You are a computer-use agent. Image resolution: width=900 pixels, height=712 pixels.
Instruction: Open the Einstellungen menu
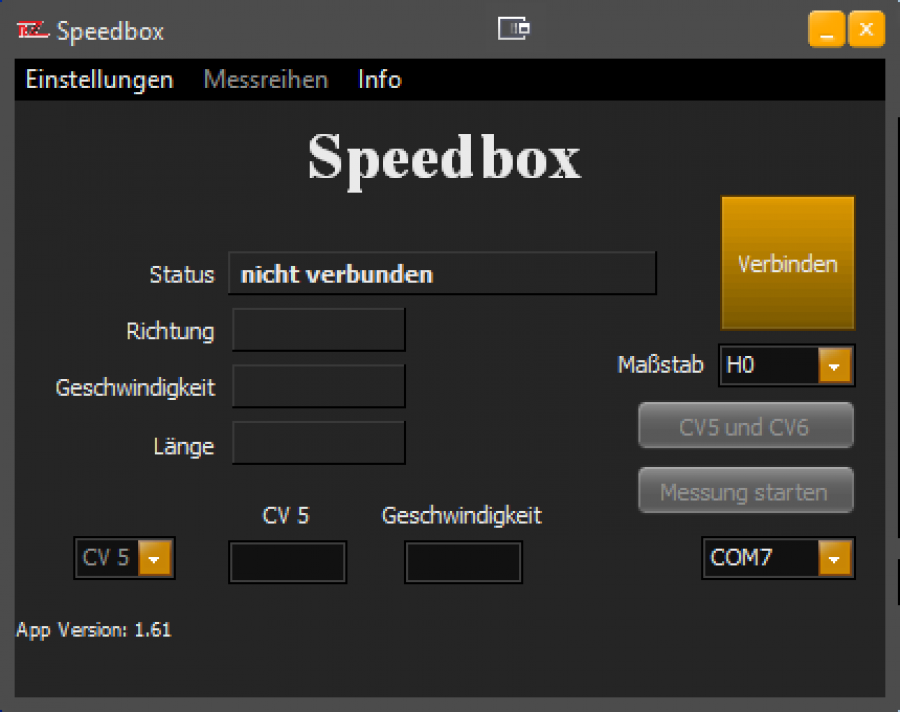pos(99,79)
